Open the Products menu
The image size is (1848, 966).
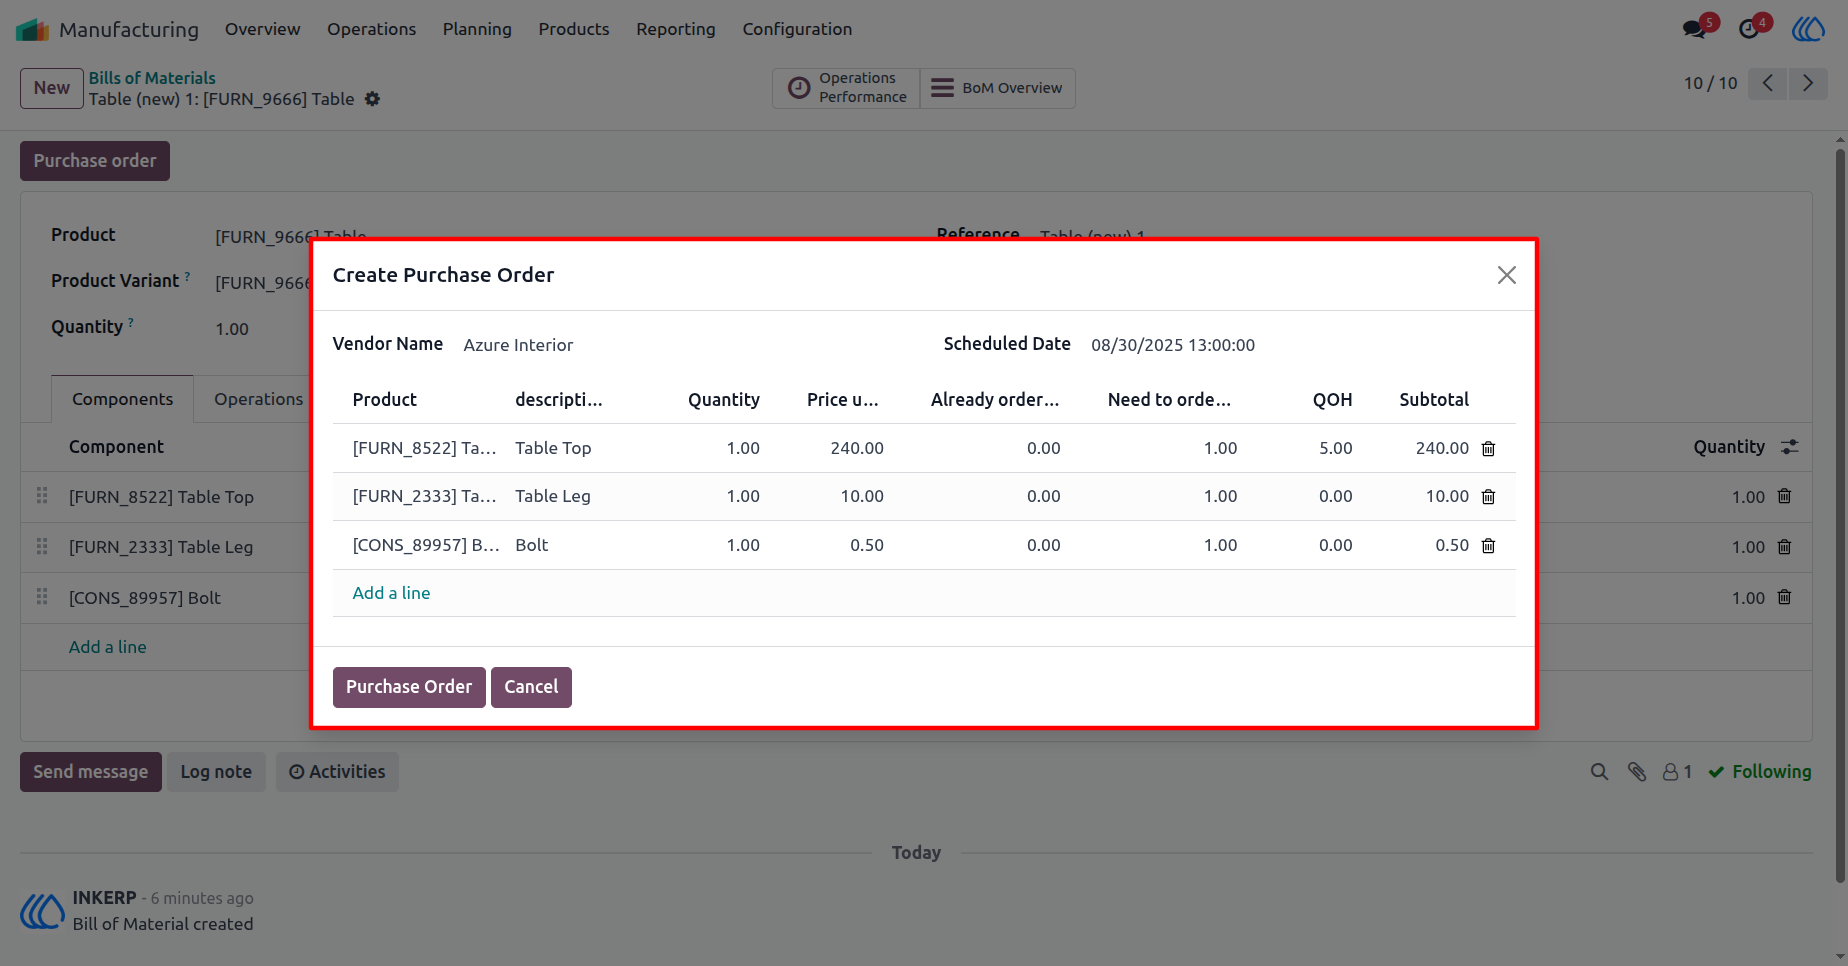pos(574,29)
